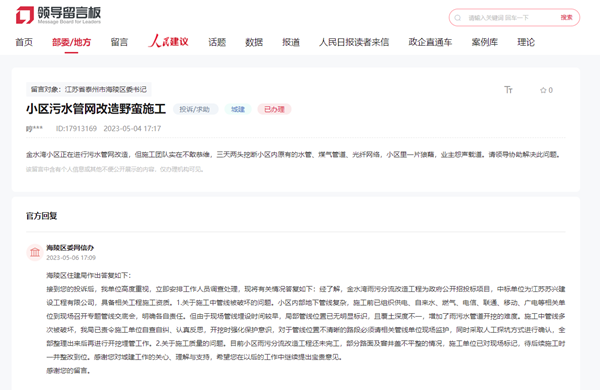The image size is (600, 390).
Task: Click the closing line 感谢您的留言
Action: pyautogui.click(x=68, y=371)
